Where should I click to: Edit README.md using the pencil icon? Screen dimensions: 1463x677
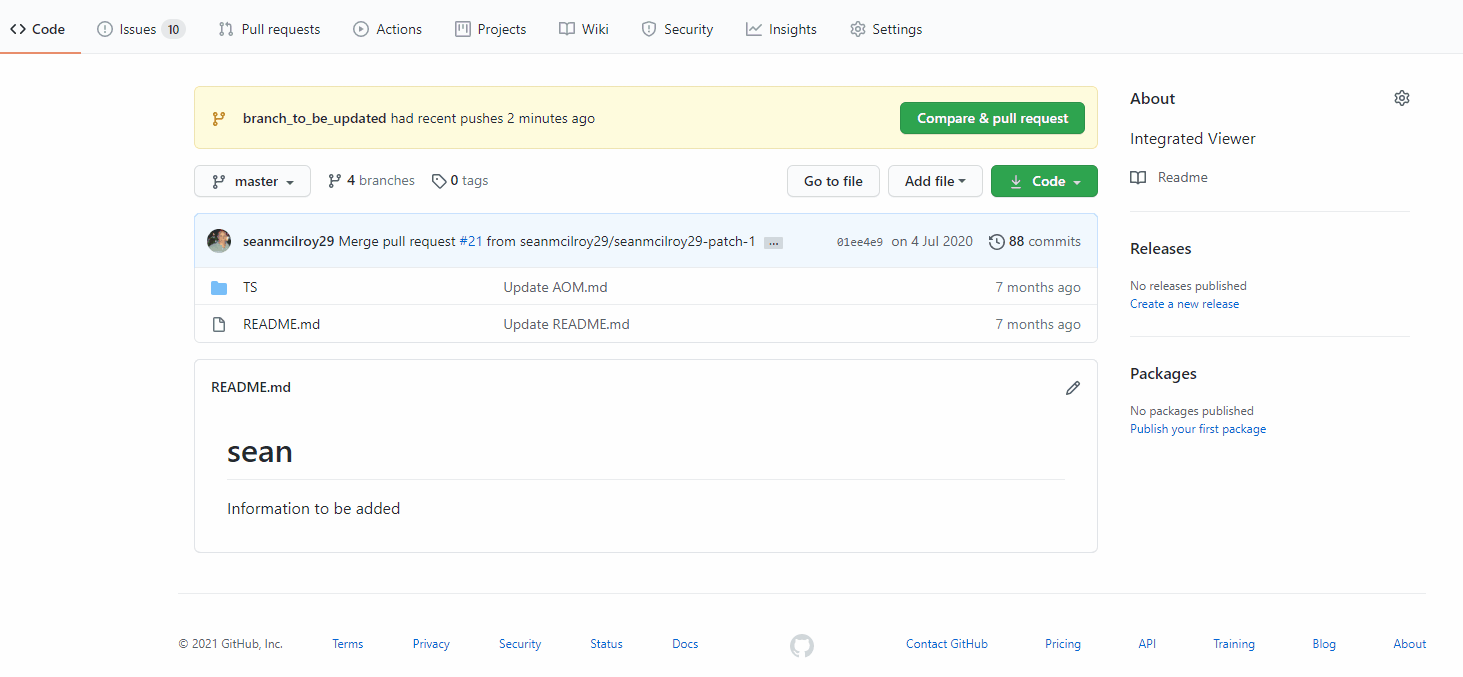tap(1072, 388)
